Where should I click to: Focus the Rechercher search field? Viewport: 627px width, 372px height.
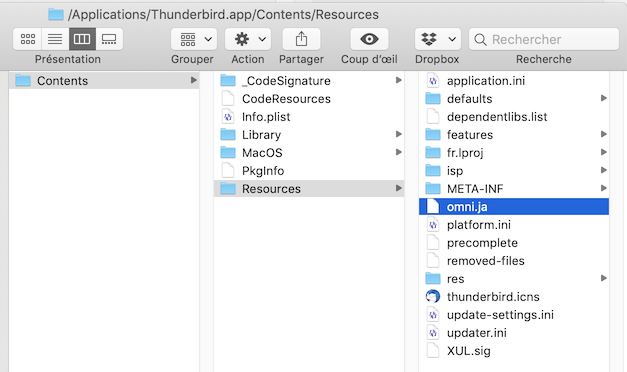coord(544,39)
